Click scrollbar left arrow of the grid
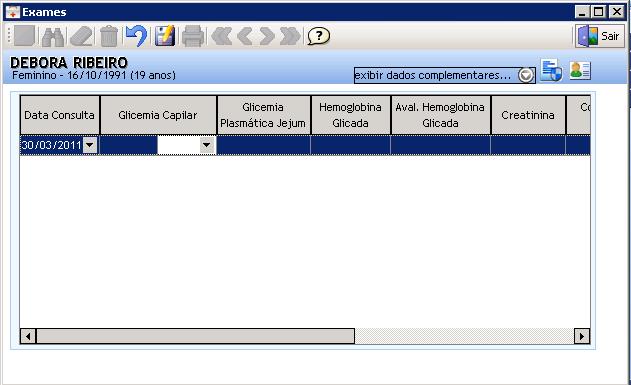The width and height of the screenshot is (631, 385). (x=28, y=336)
